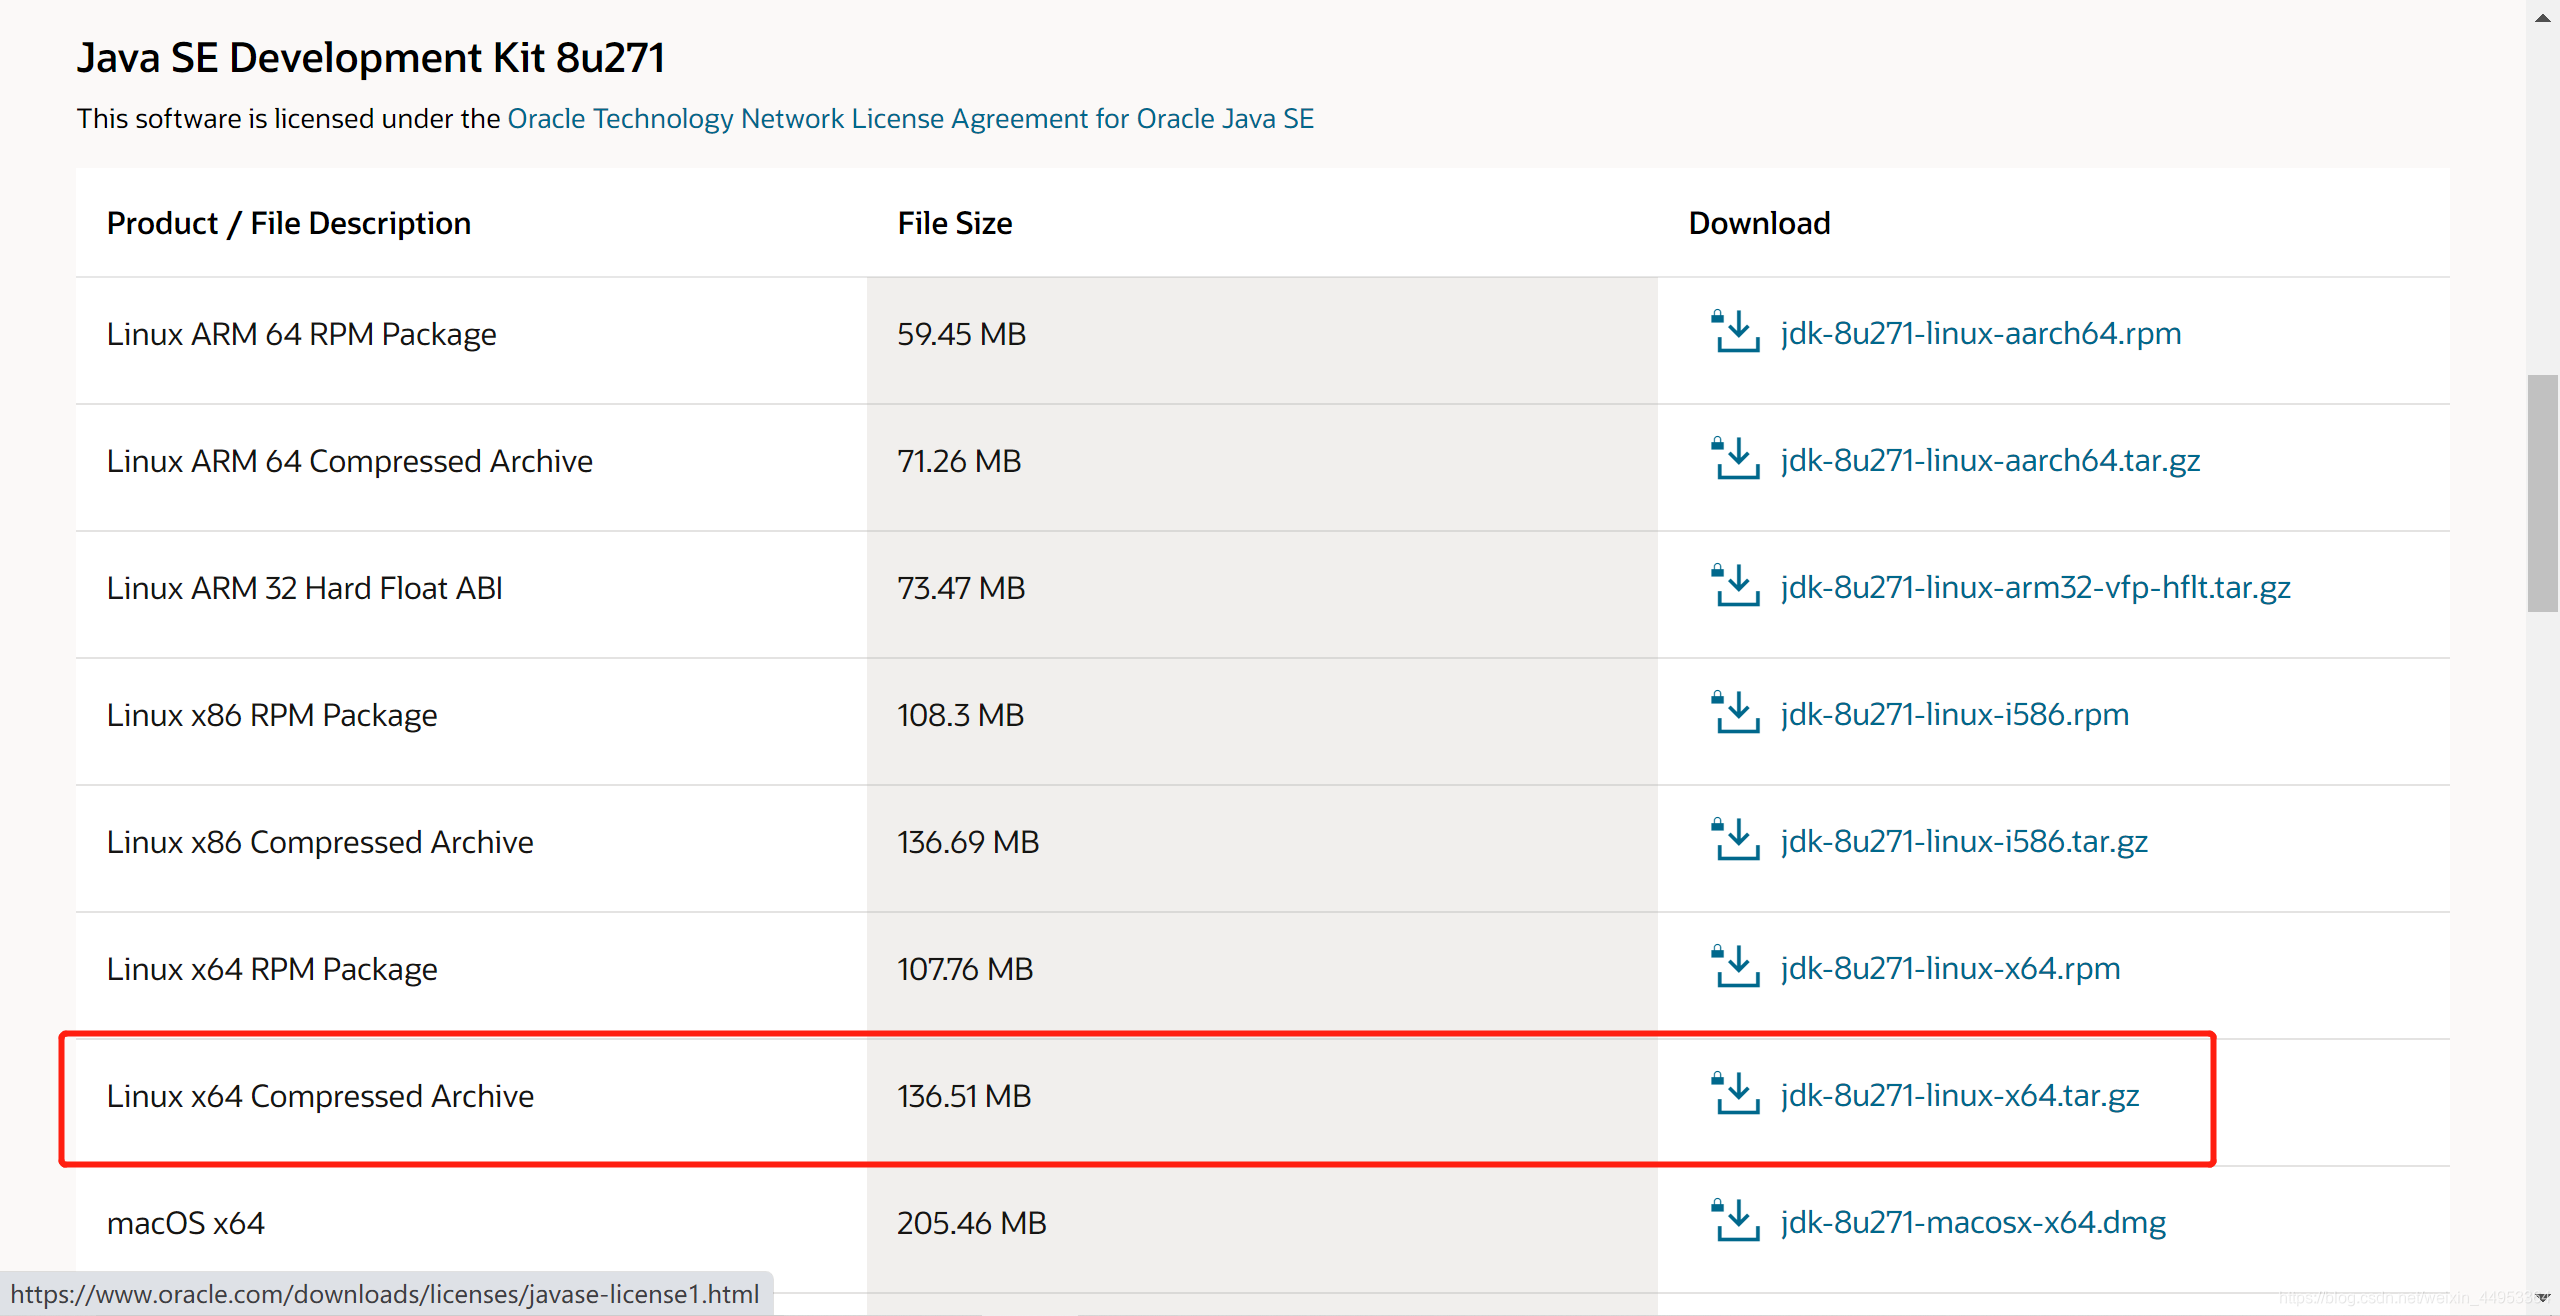Click download icon for macosx-x64.dmg
This screenshot has width=2560, height=1316.
[x=1735, y=1221]
